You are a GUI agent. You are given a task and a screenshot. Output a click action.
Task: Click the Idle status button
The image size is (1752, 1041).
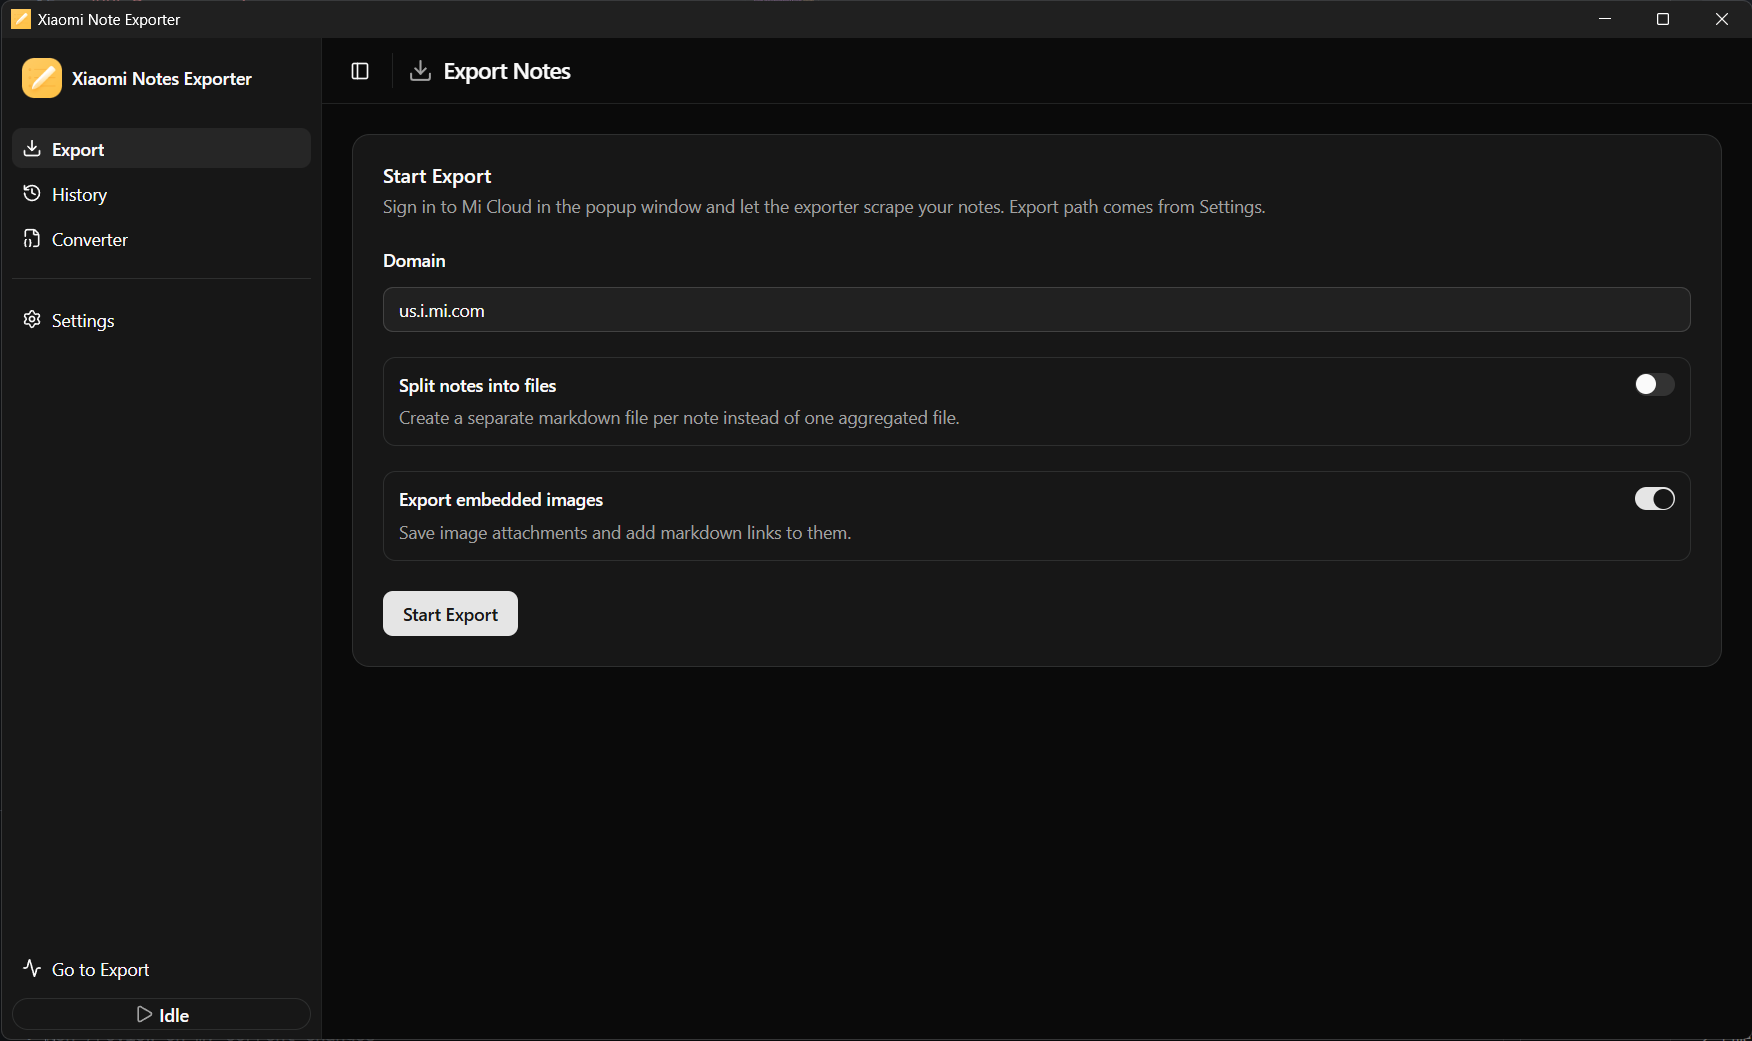tap(161, 1014)
